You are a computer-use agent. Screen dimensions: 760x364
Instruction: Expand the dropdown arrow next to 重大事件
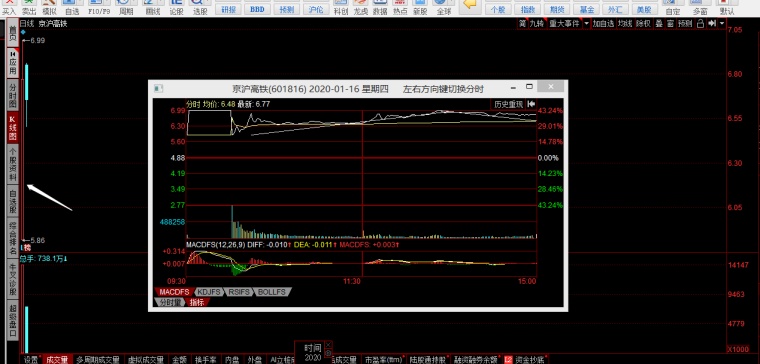[x=586, y=23]
